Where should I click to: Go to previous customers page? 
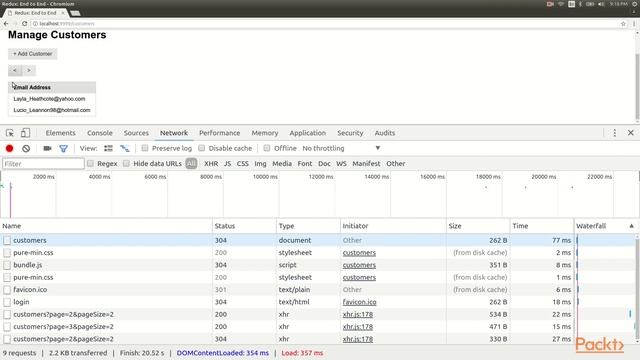15,71
